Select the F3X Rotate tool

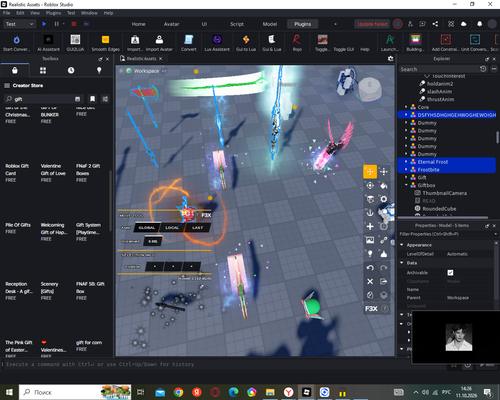pyautogui.click(x=370, y=185)
